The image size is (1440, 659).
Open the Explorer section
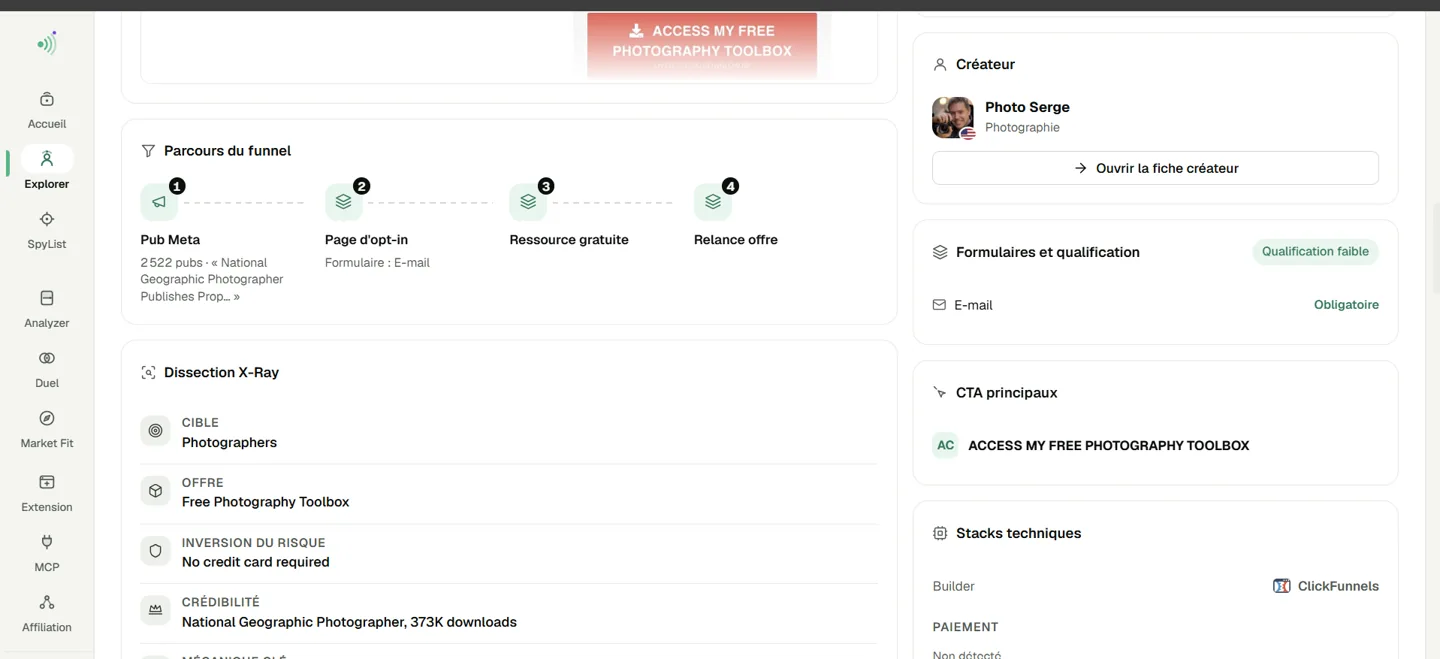coord(47,170)
